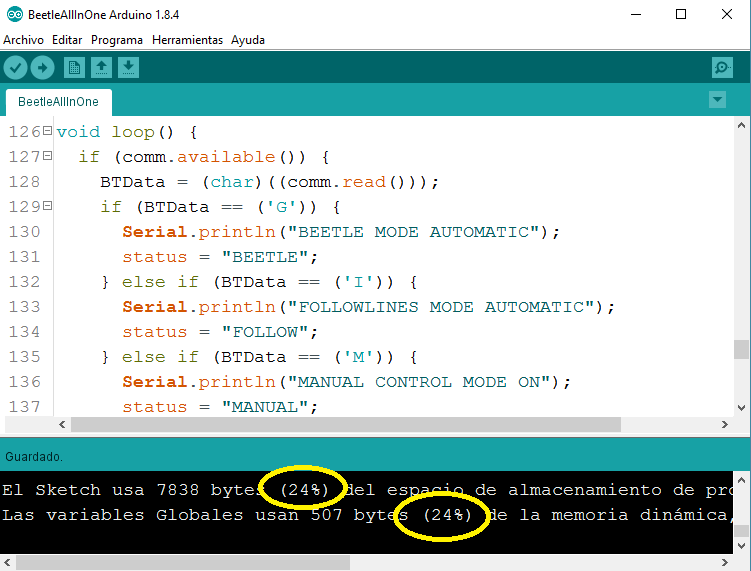Click the text "BEETLE MODE AUTOMATIC"
The height and width of the screenshot is (571, 751).
pyautogui.click(x=413, y=232)
